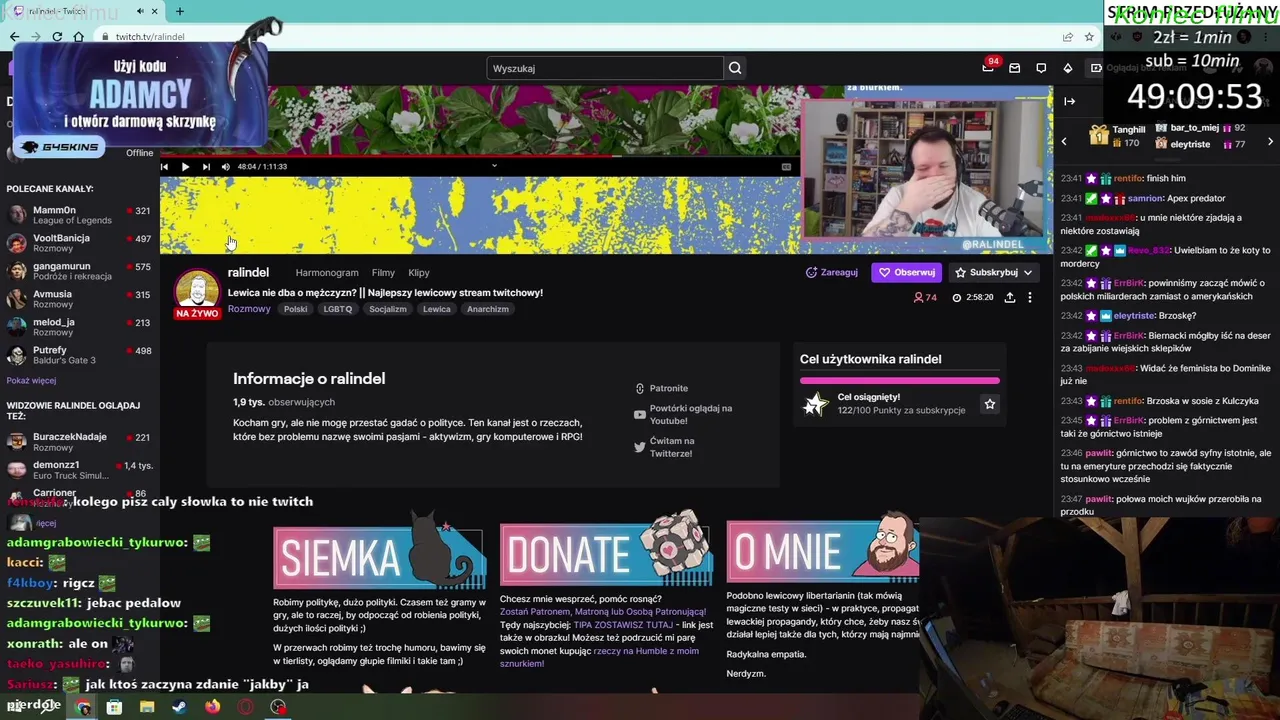This screenshot has height=720, width=1280.
Task: Select the LGBTQ tag
Action: (338, 309)
